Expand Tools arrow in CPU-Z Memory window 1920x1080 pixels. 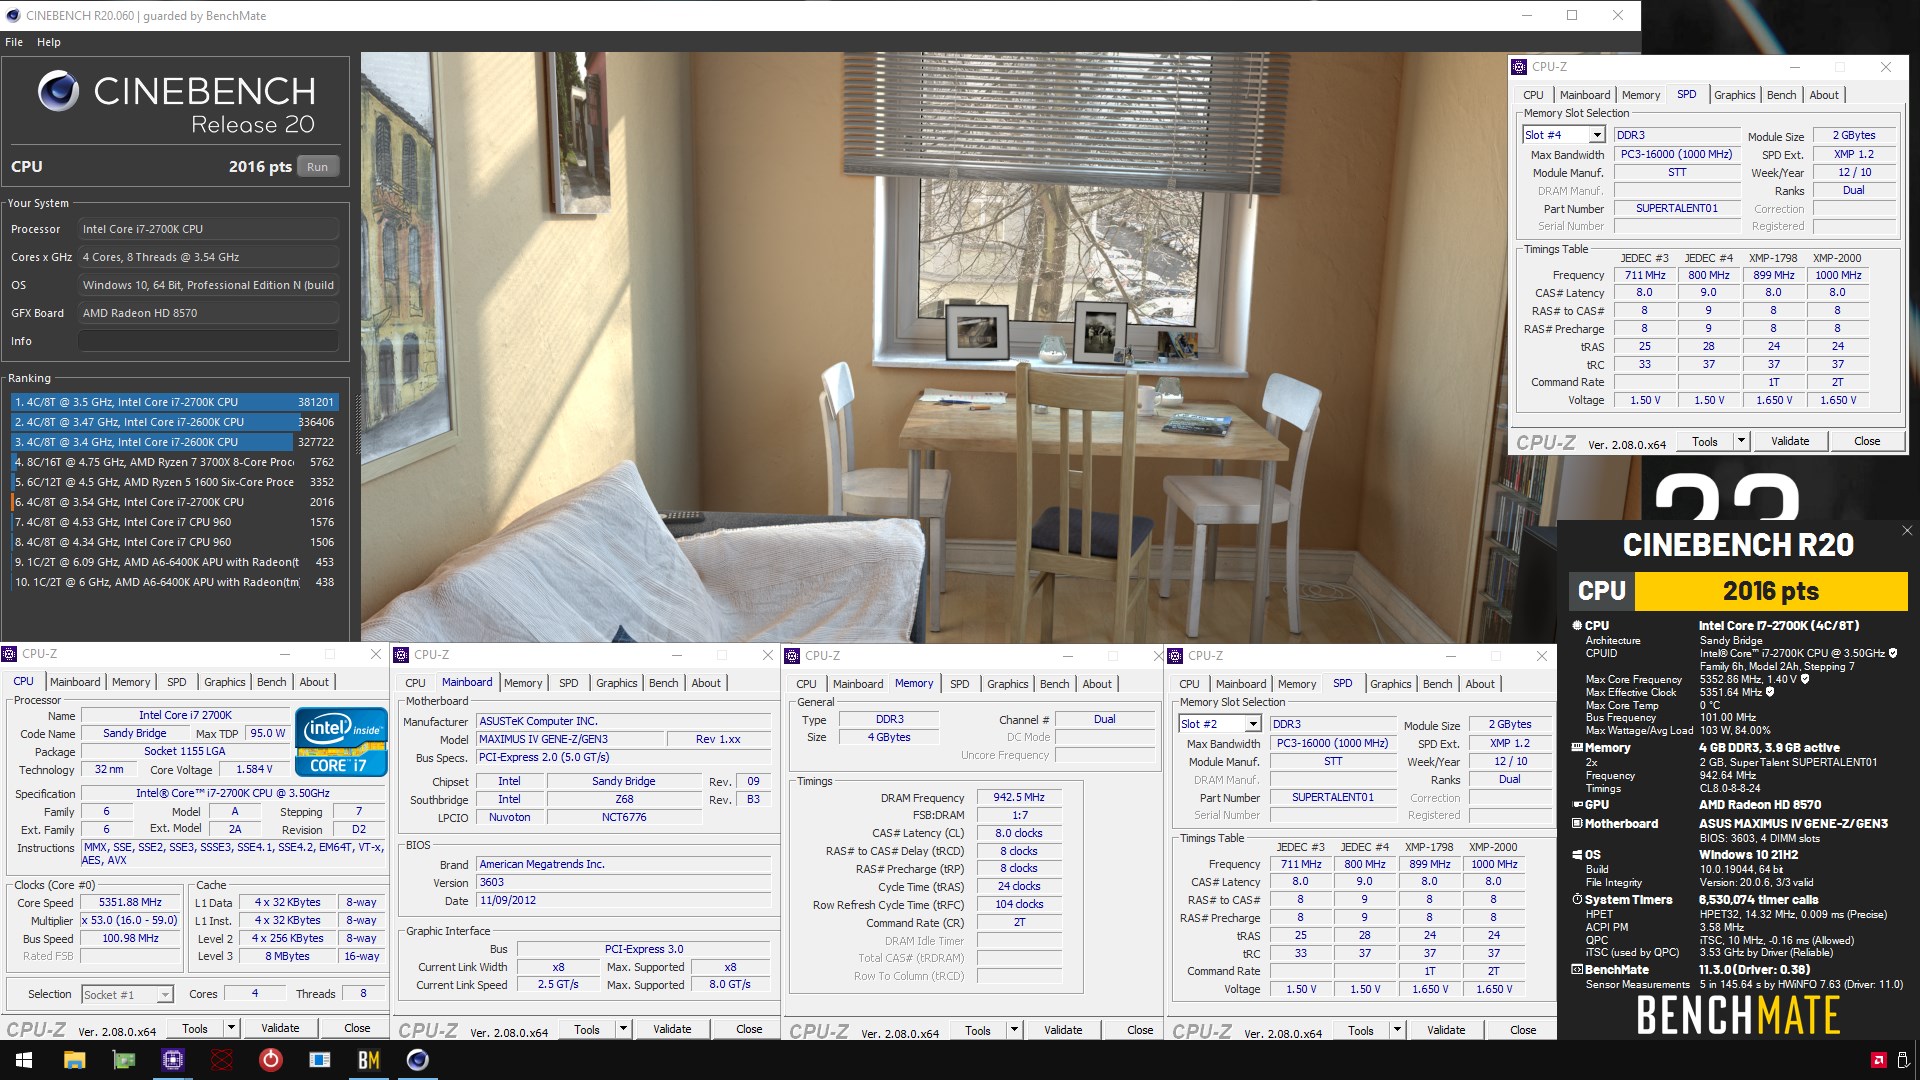click(x=1013, y=1030)
